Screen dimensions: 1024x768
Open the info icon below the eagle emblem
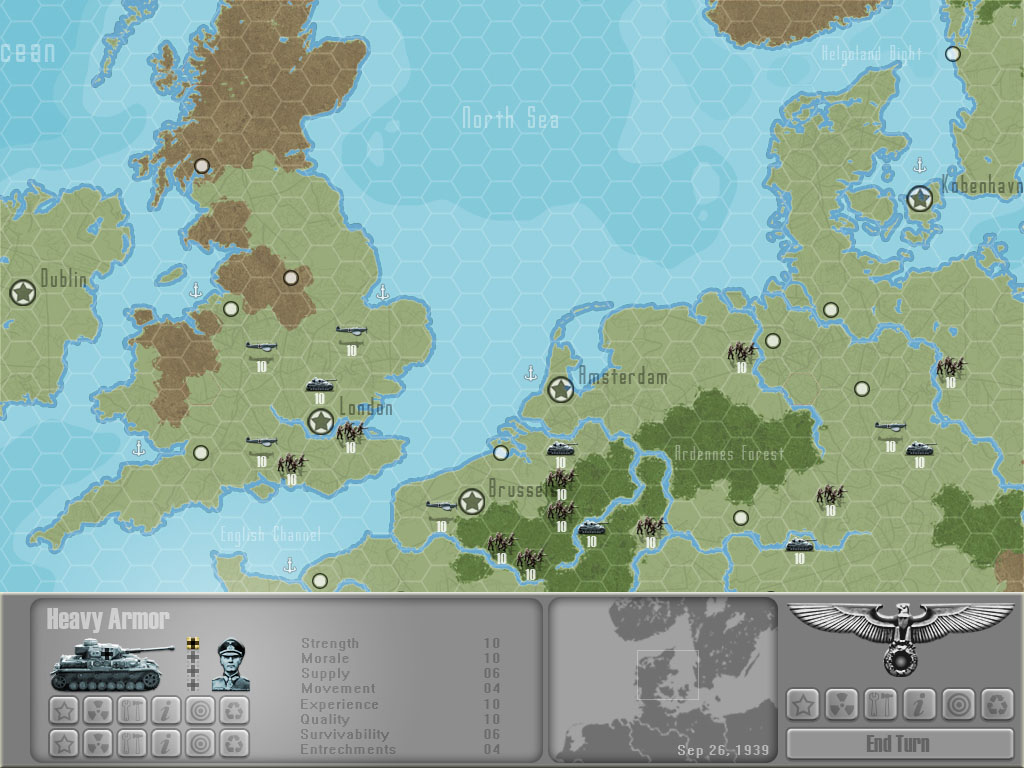coord(919,704)
